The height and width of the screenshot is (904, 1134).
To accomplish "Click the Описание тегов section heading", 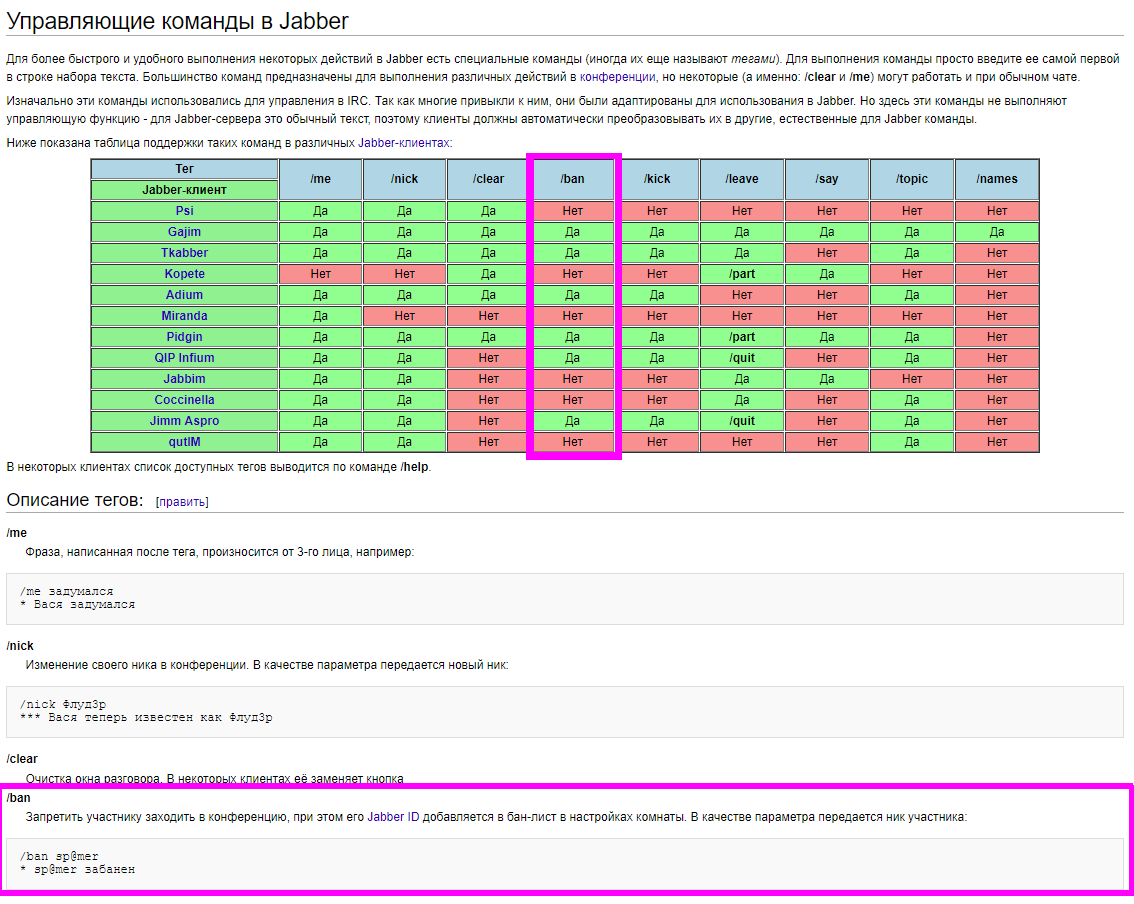I will 75,500.
